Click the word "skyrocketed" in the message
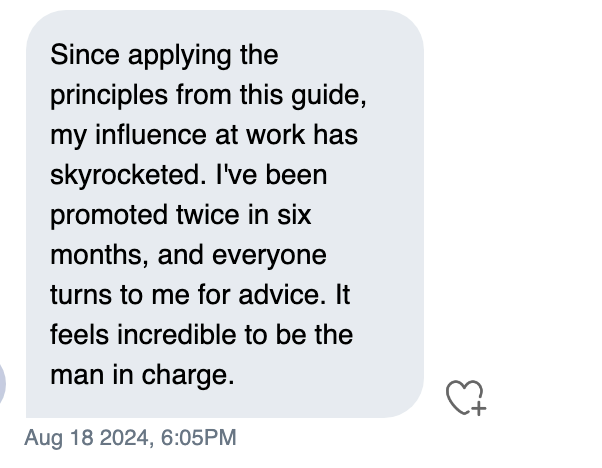 pyautogui.click(x=126, y=175)
